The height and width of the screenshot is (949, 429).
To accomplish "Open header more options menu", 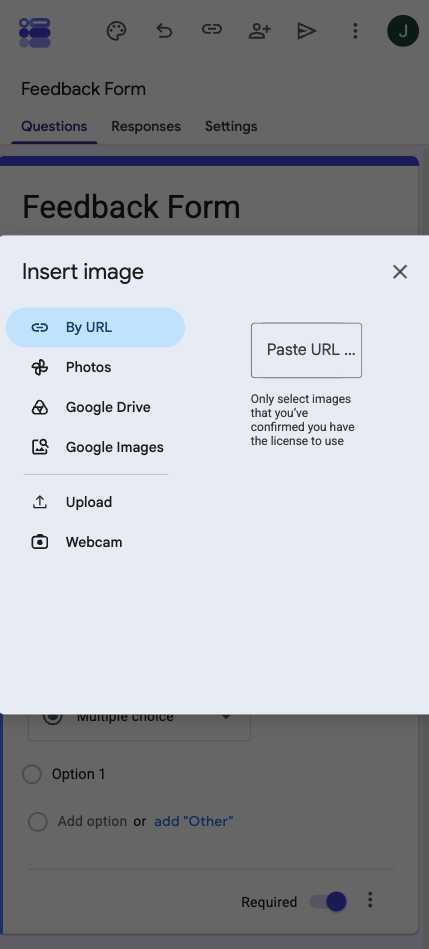I will tap(355, 31).
